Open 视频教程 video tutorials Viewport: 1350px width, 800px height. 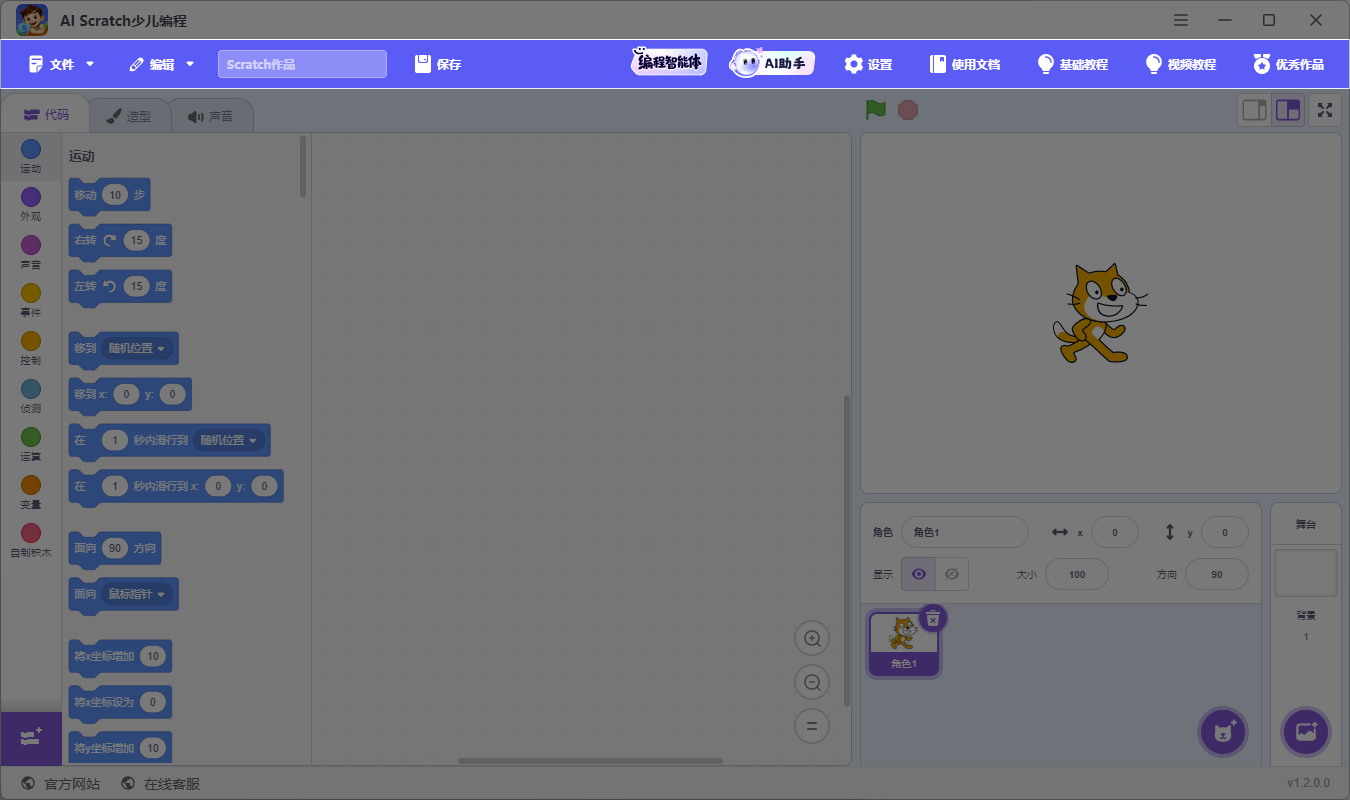coord(1181,64)
